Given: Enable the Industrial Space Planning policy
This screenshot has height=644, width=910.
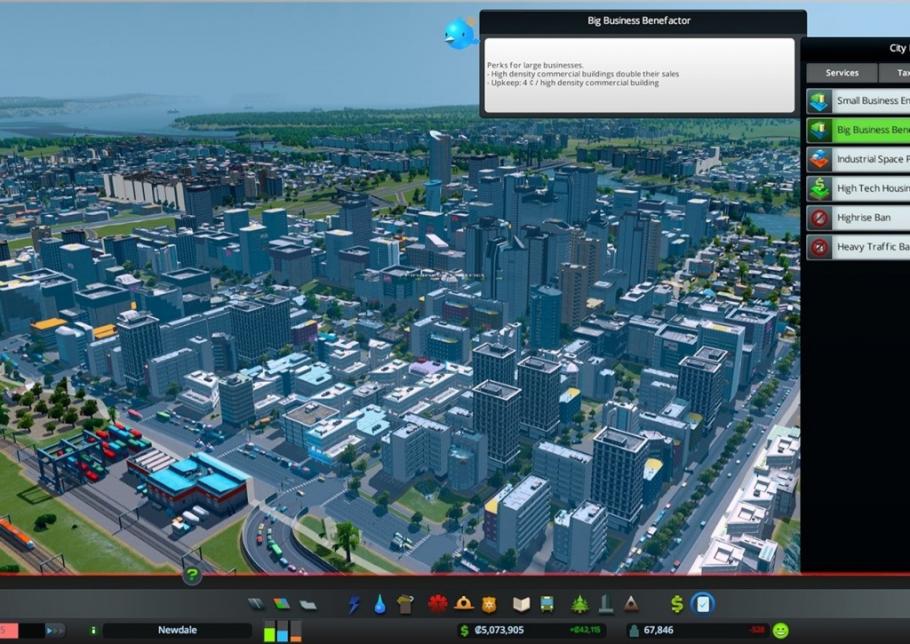Looking at the screenshot, I should [858, 159].
